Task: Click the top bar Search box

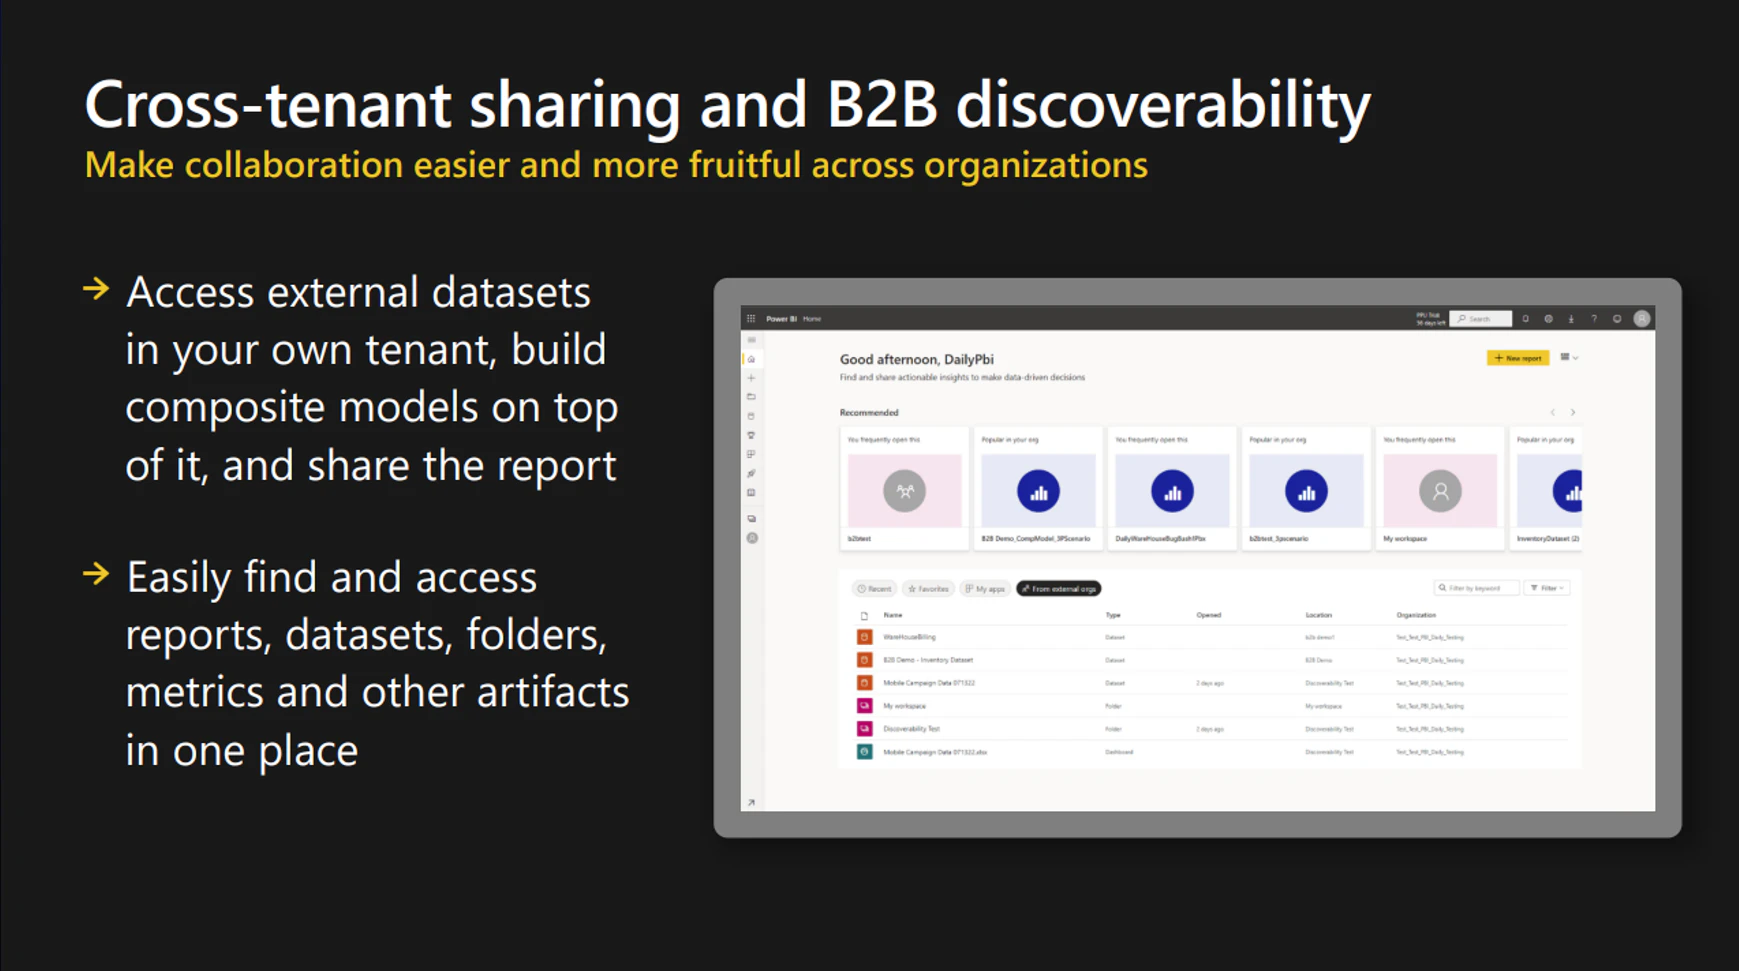Action: click(x=1481, y=319)
